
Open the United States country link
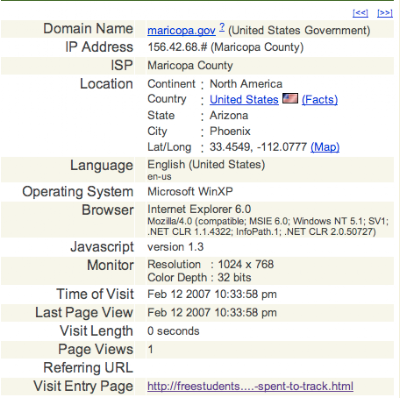[244, 99]
